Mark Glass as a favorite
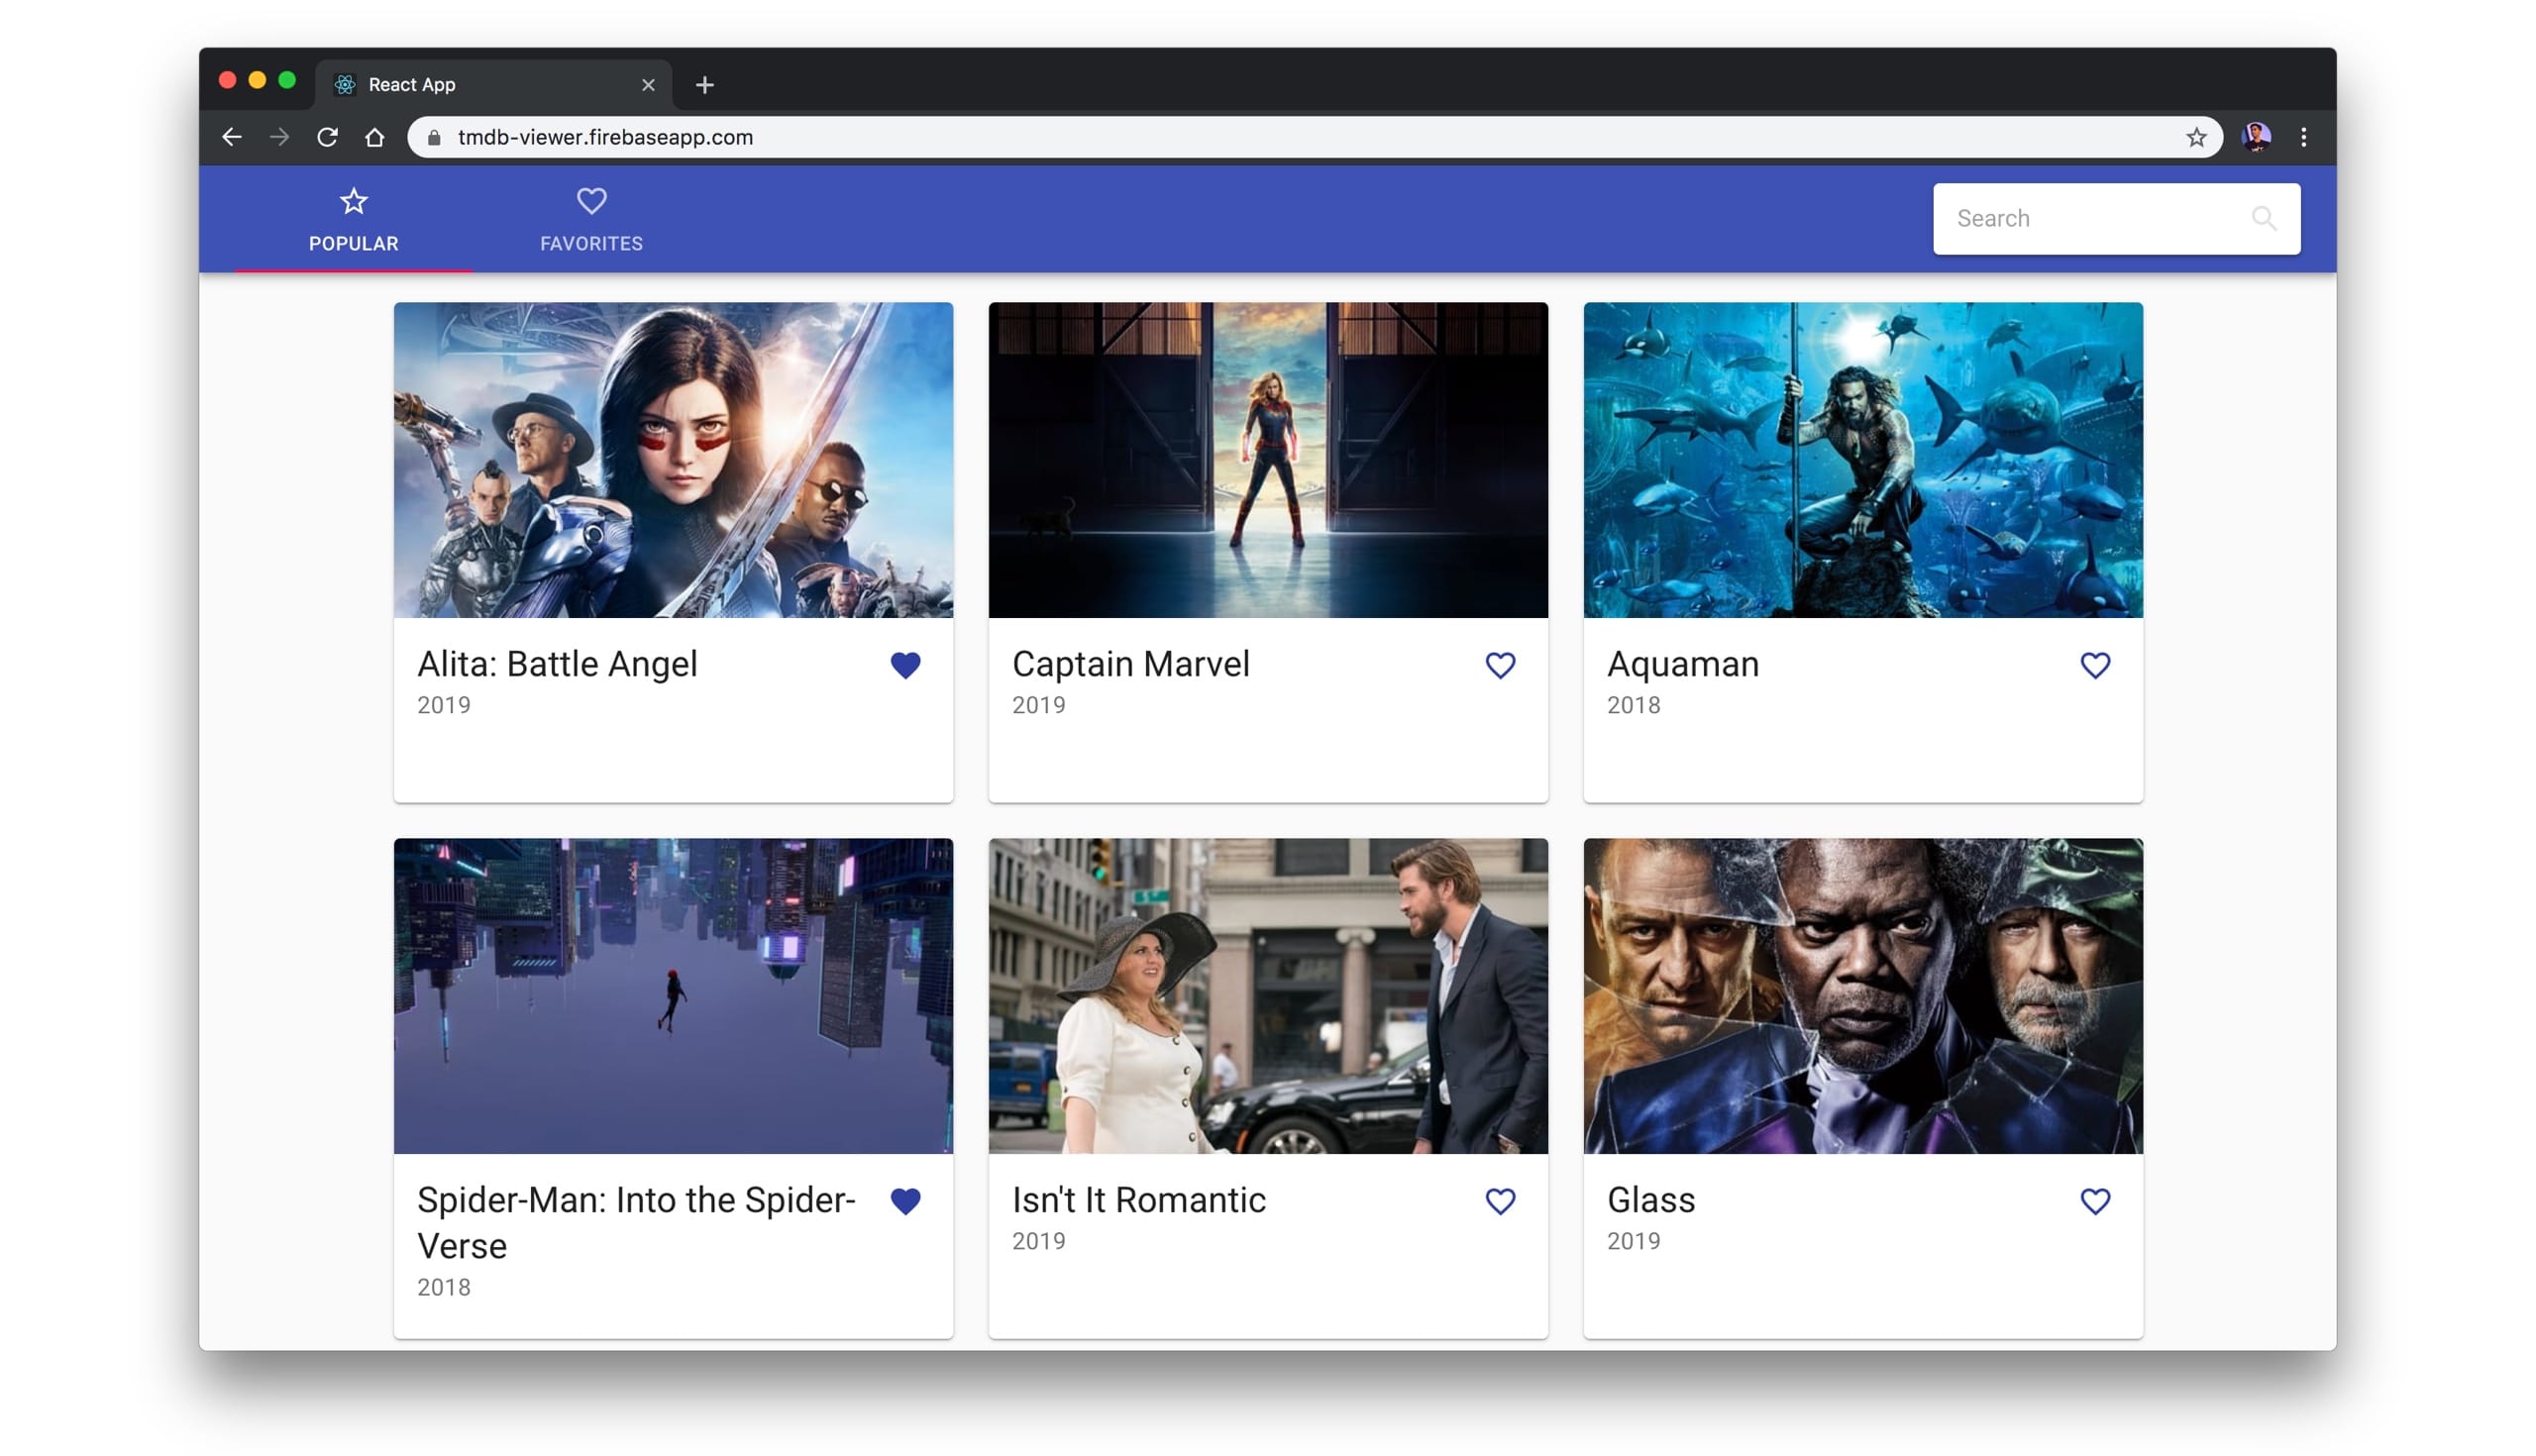The image size is (2536, 1456). click(x=2095, y=1201)
